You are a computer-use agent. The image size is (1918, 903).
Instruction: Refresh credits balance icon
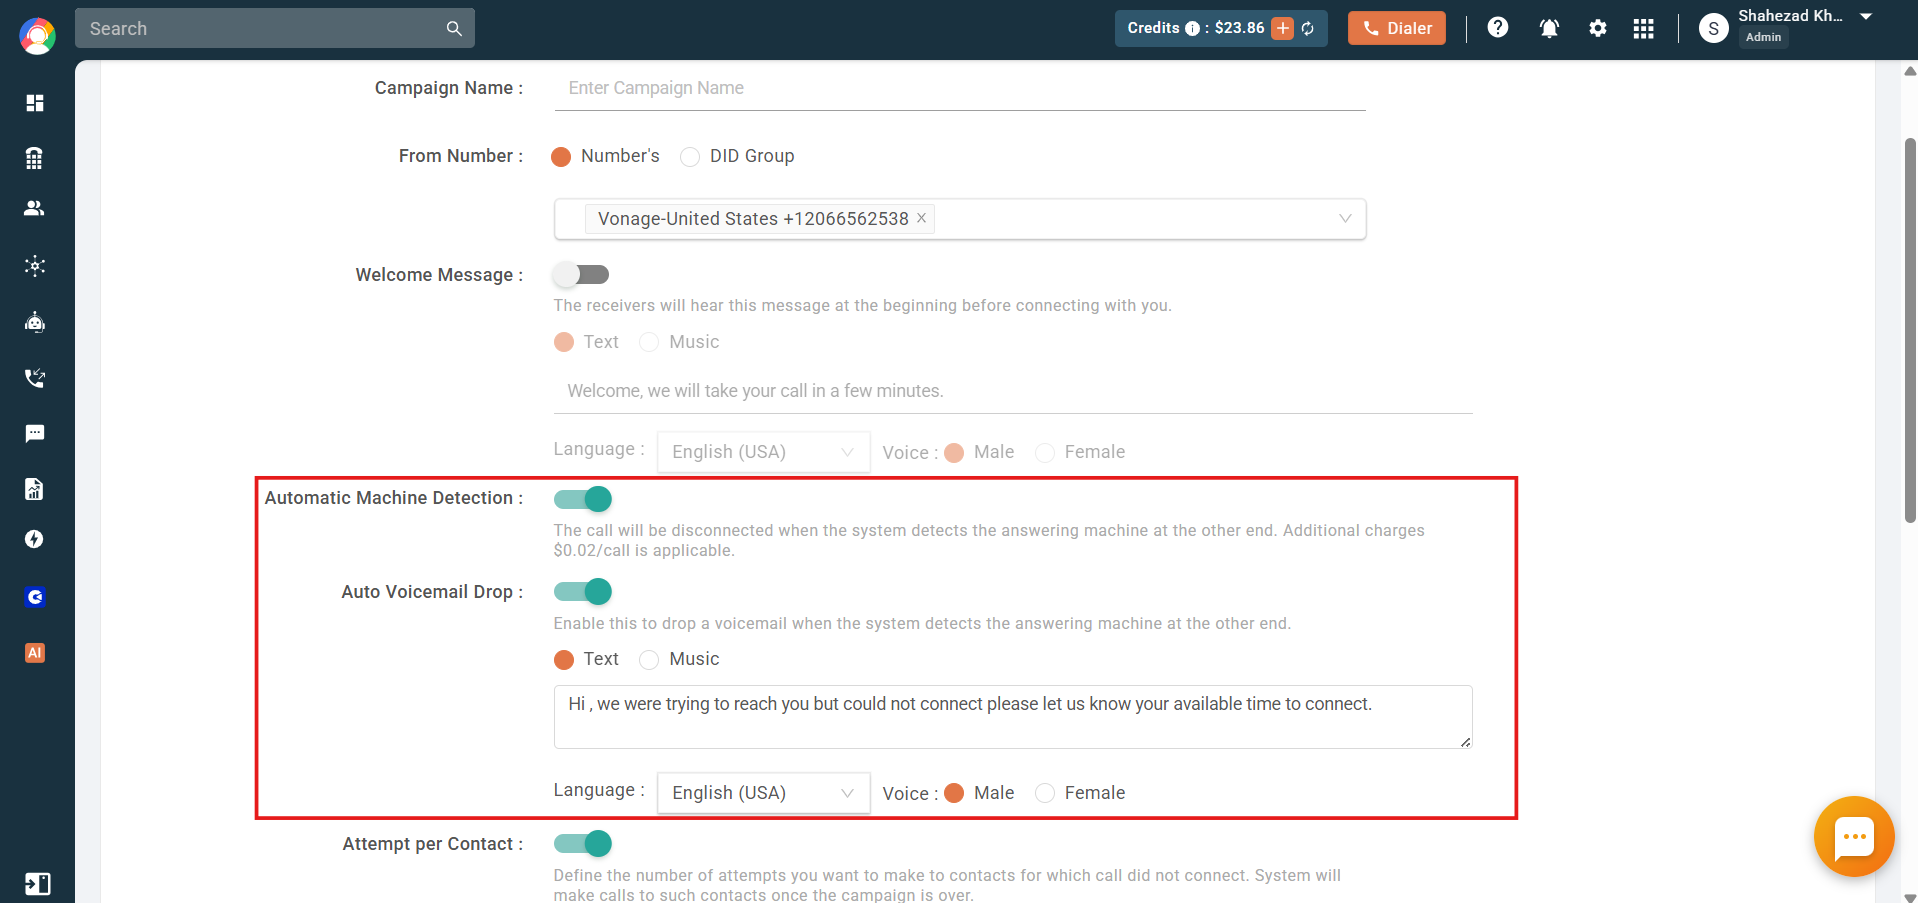[x=1308, y=28]
